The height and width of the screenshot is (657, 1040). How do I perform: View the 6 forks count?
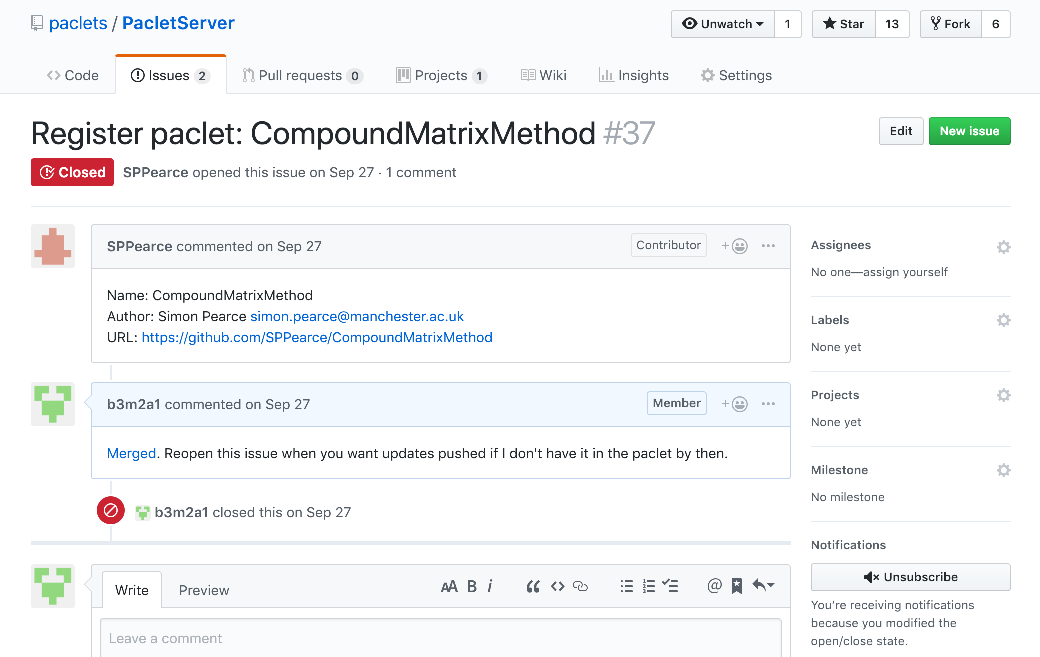(x=996, y=24)
